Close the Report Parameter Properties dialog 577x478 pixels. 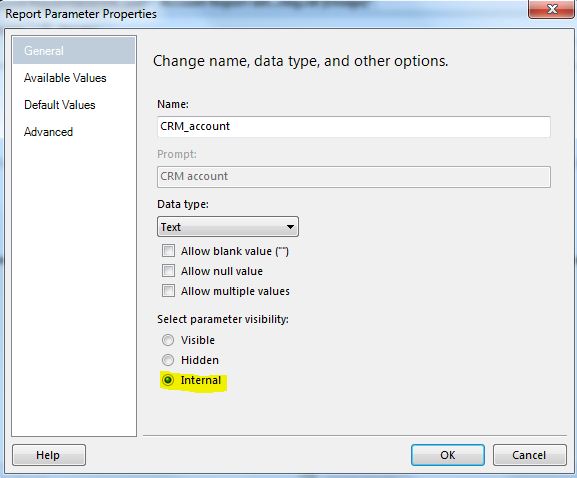click(x=551, y=9)
